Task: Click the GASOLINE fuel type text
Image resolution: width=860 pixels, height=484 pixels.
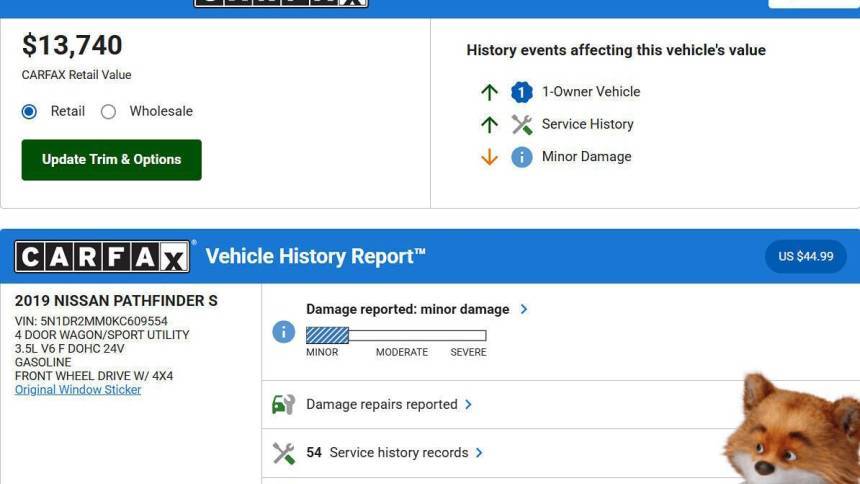Action: pos(43,362)
